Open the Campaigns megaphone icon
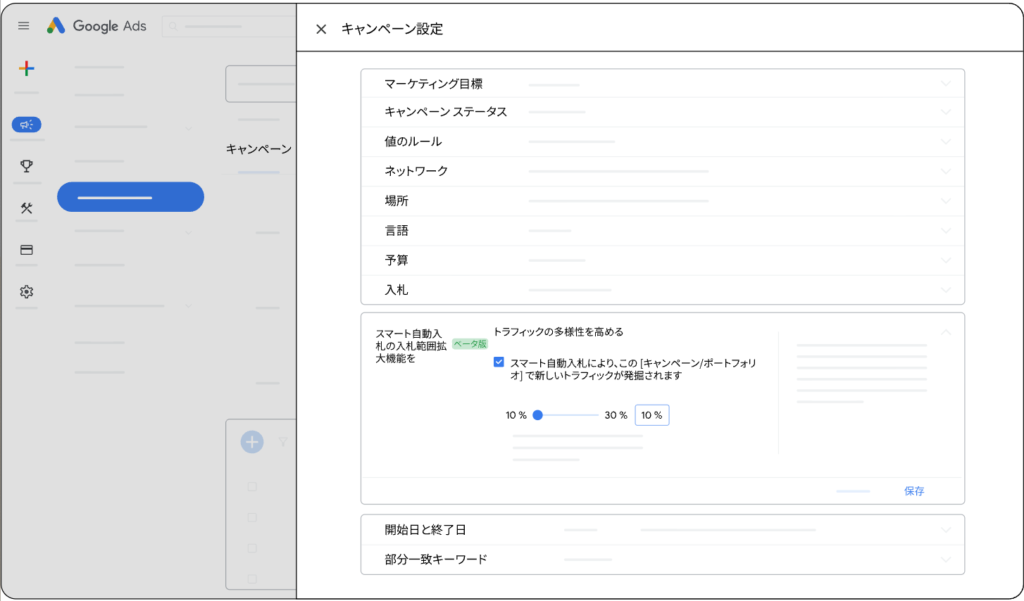The width and height of the screenshot is (1024, 601). [x=27, y=125]
